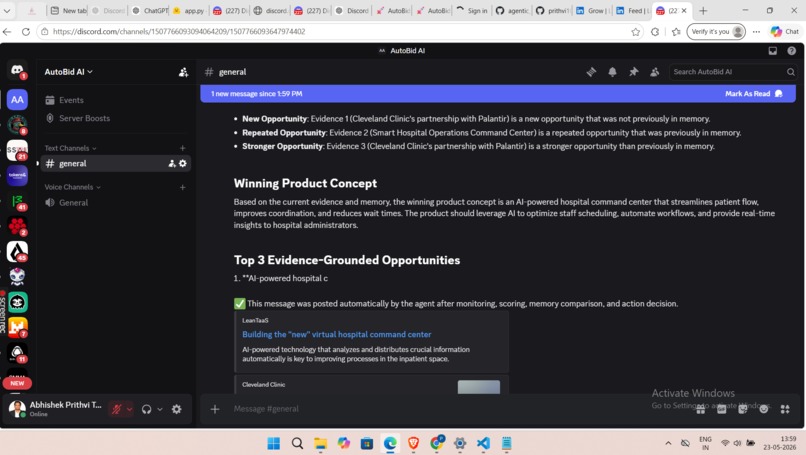Viewport: 806px width, 455px height.
Task: Click Mark As Read button
Action: coord(754,94)
